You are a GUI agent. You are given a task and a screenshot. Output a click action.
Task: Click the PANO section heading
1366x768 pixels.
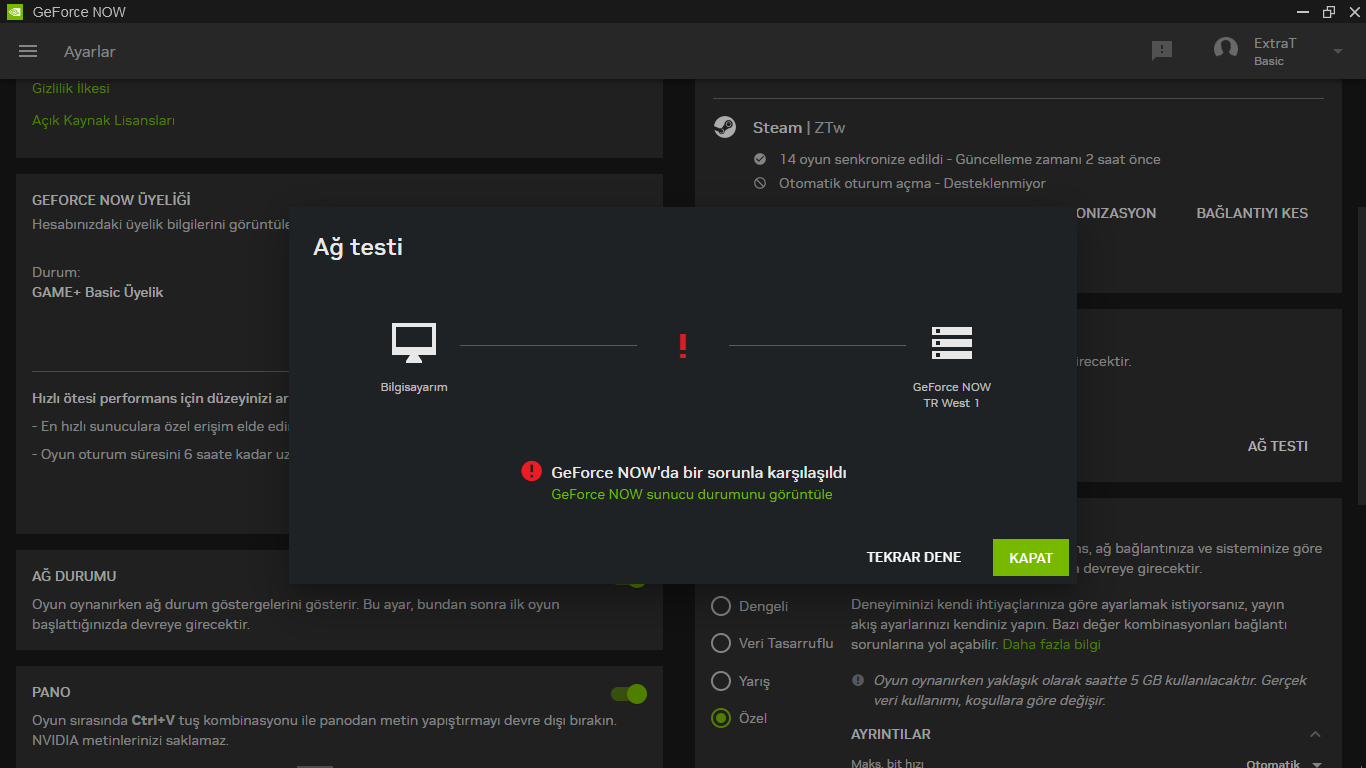(x=51, y=692)
